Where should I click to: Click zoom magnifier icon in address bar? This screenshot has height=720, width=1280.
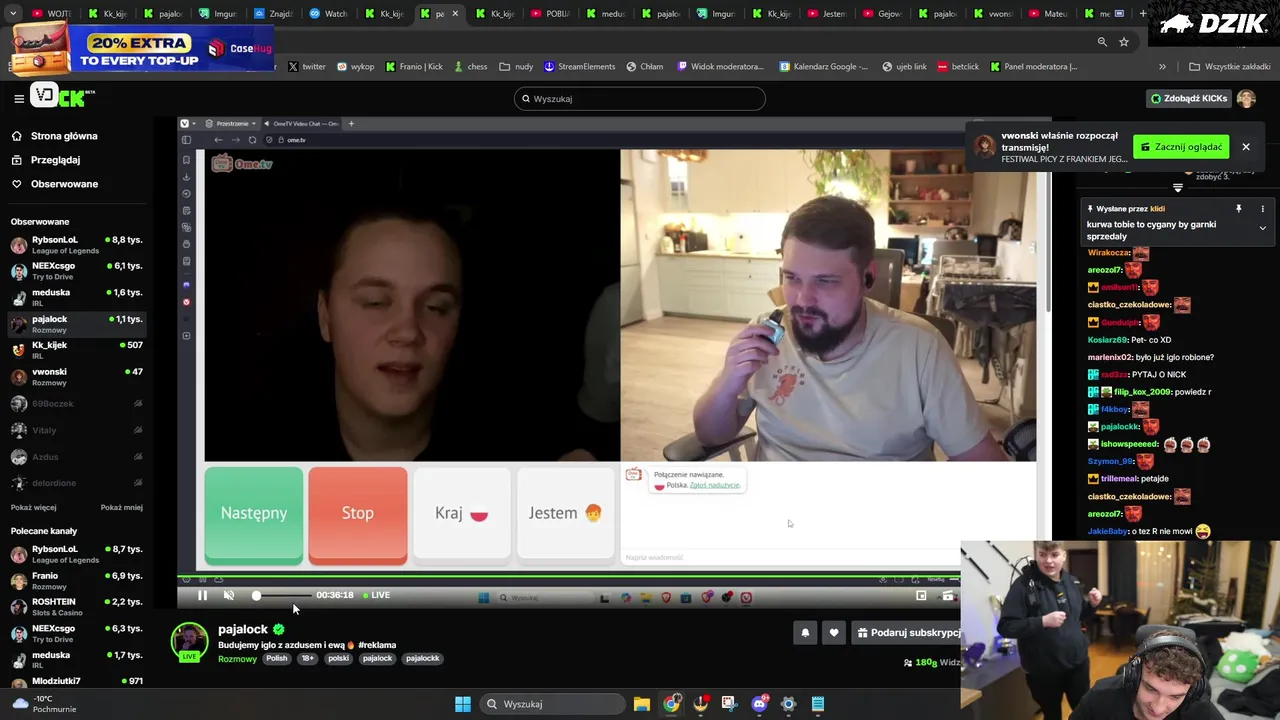tap(1102, 42)
